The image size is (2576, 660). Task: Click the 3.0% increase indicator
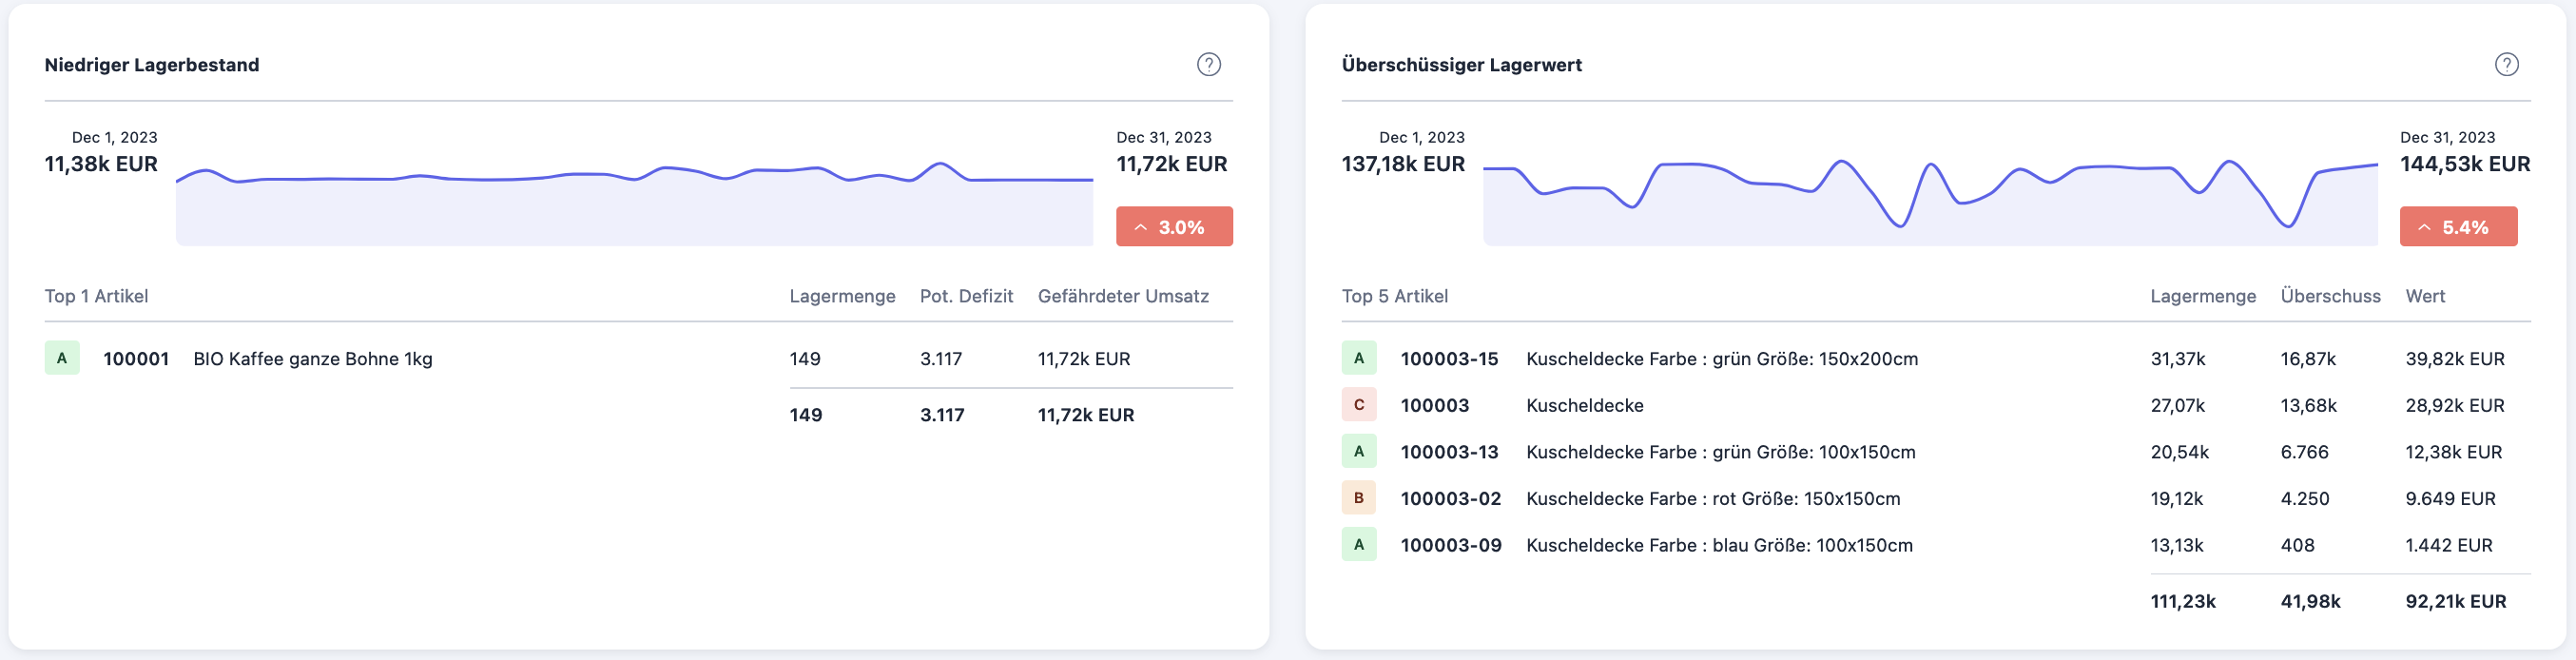pos(1173,227)
